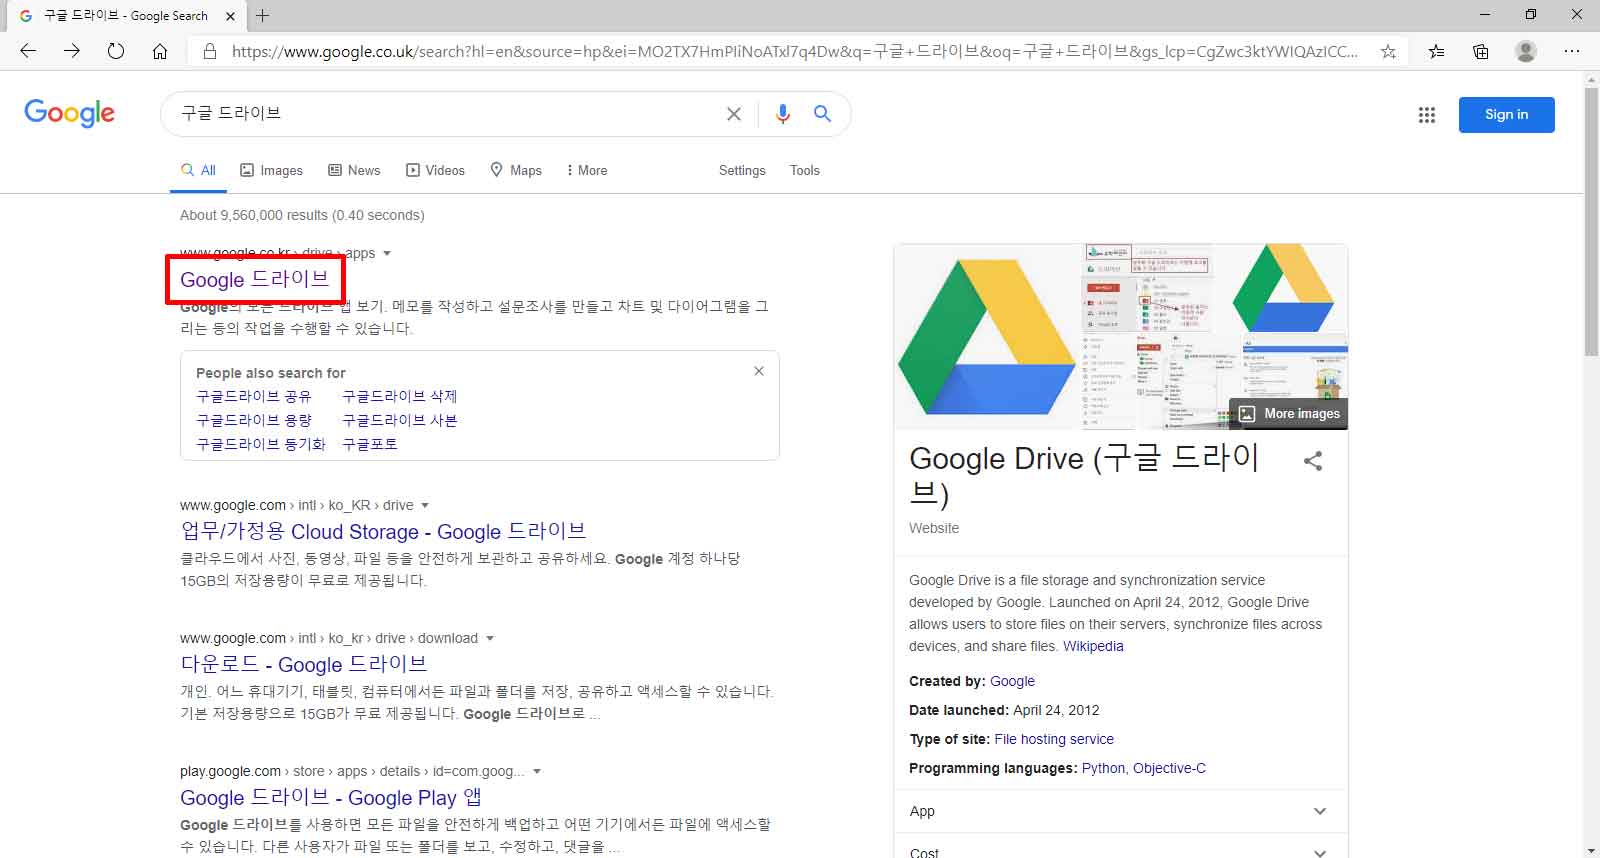Click the Google logo
Screen dimensions: 1600x858
70,113
